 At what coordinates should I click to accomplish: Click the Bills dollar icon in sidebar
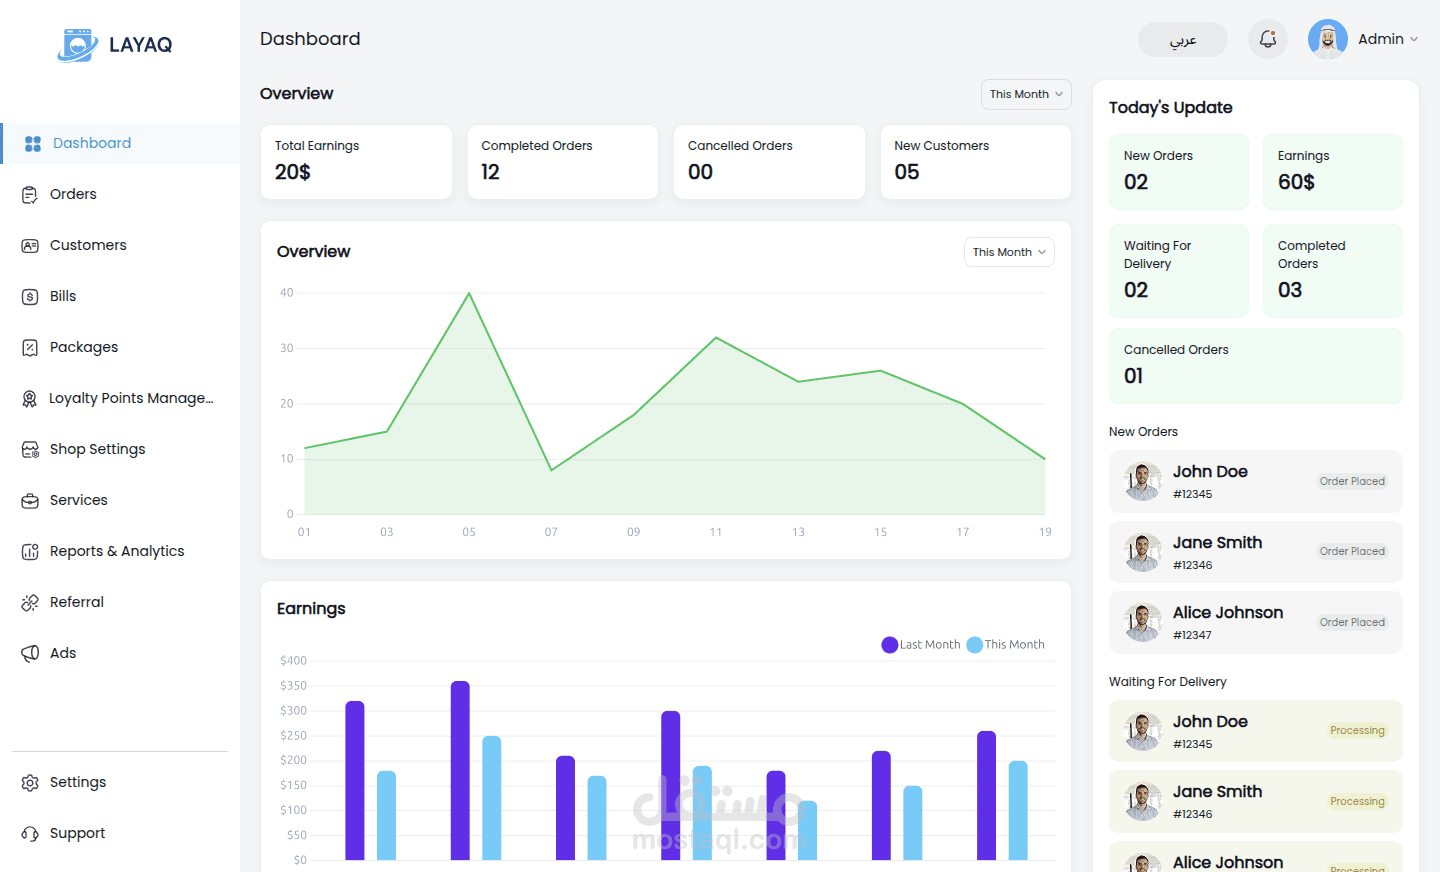[x=30, y=297]
